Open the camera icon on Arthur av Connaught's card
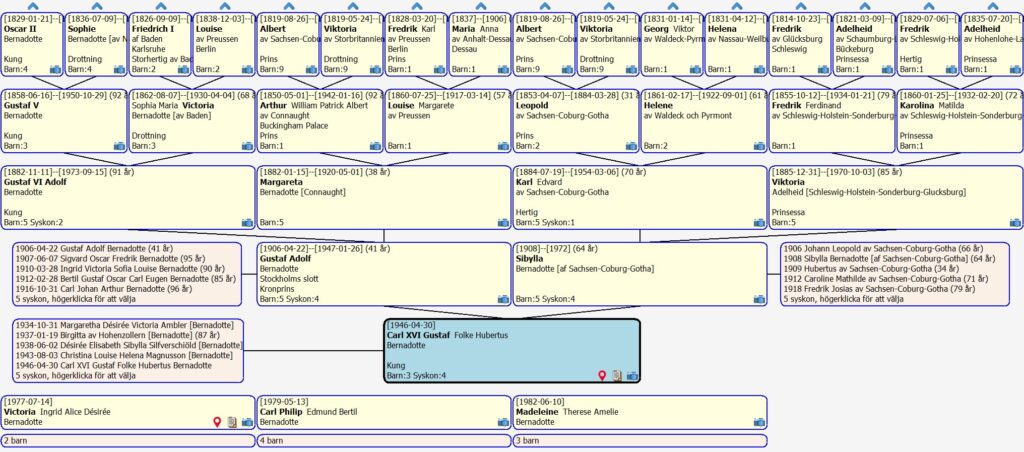 (376, 146)
